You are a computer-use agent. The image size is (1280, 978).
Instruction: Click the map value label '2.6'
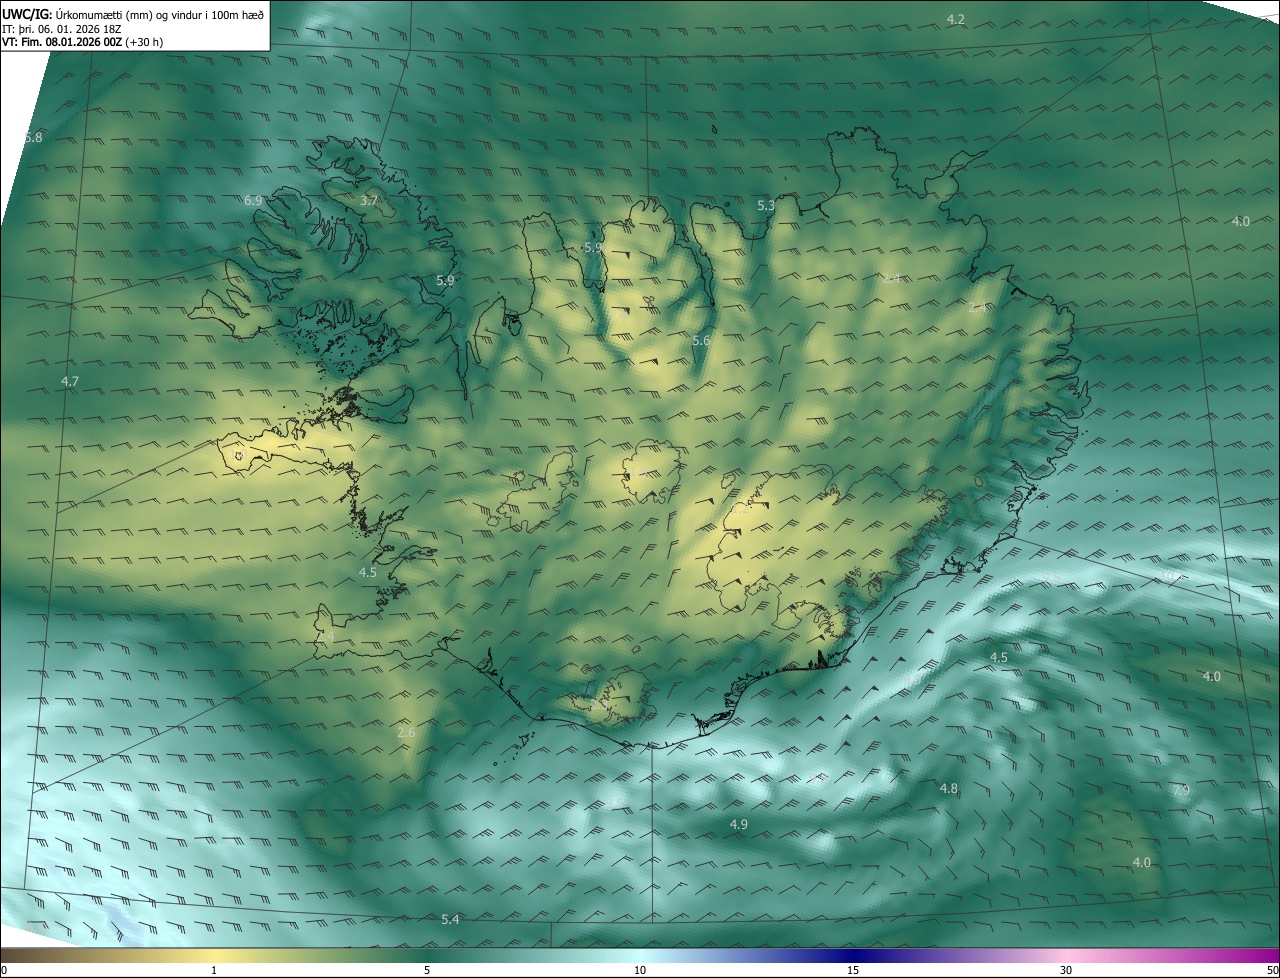[x=406, y=733]
